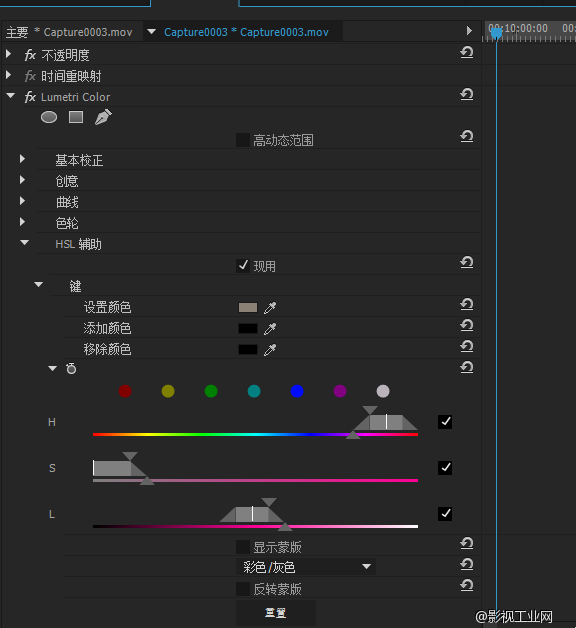Reset 反转蒙版 parameter

coord(467,586)
